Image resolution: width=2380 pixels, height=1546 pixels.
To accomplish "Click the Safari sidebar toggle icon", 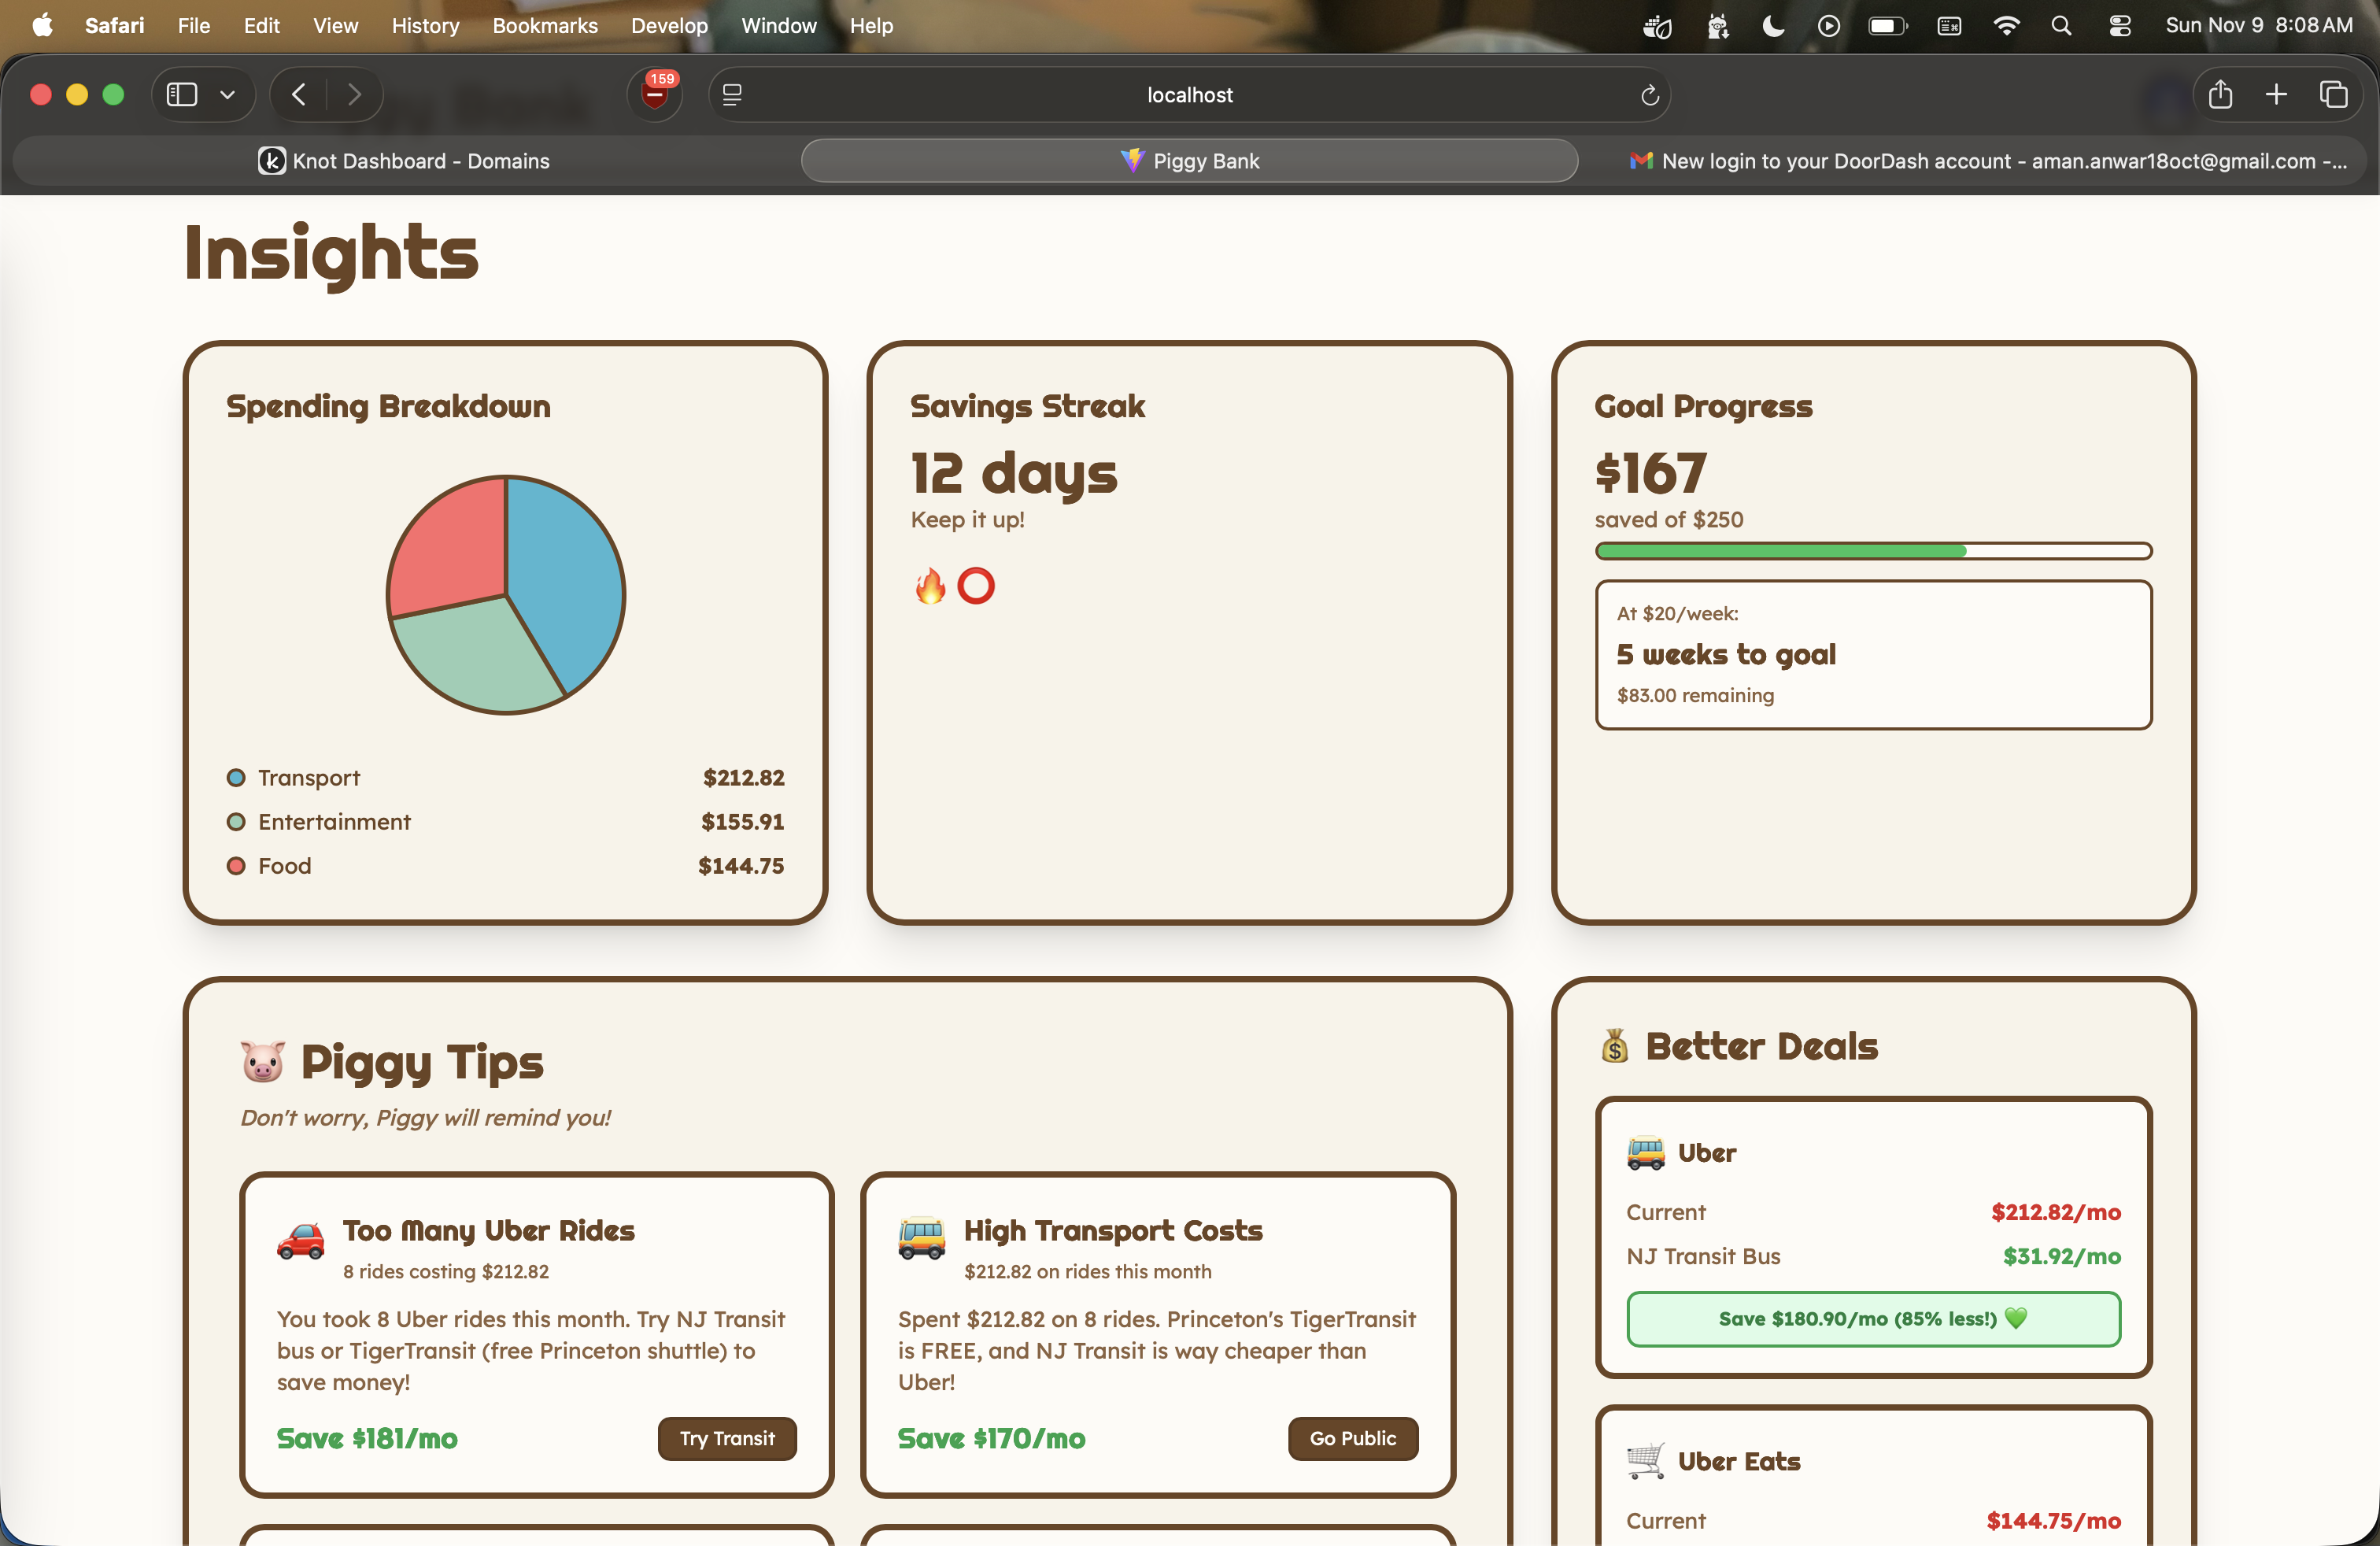I will pos(181,94).
